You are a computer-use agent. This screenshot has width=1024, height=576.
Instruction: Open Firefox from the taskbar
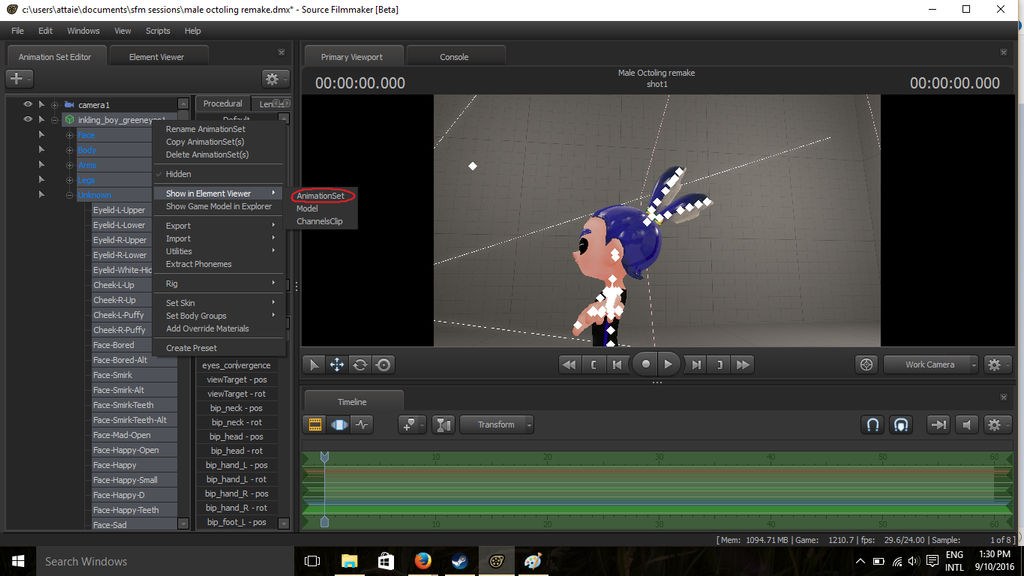click(423, 561)
